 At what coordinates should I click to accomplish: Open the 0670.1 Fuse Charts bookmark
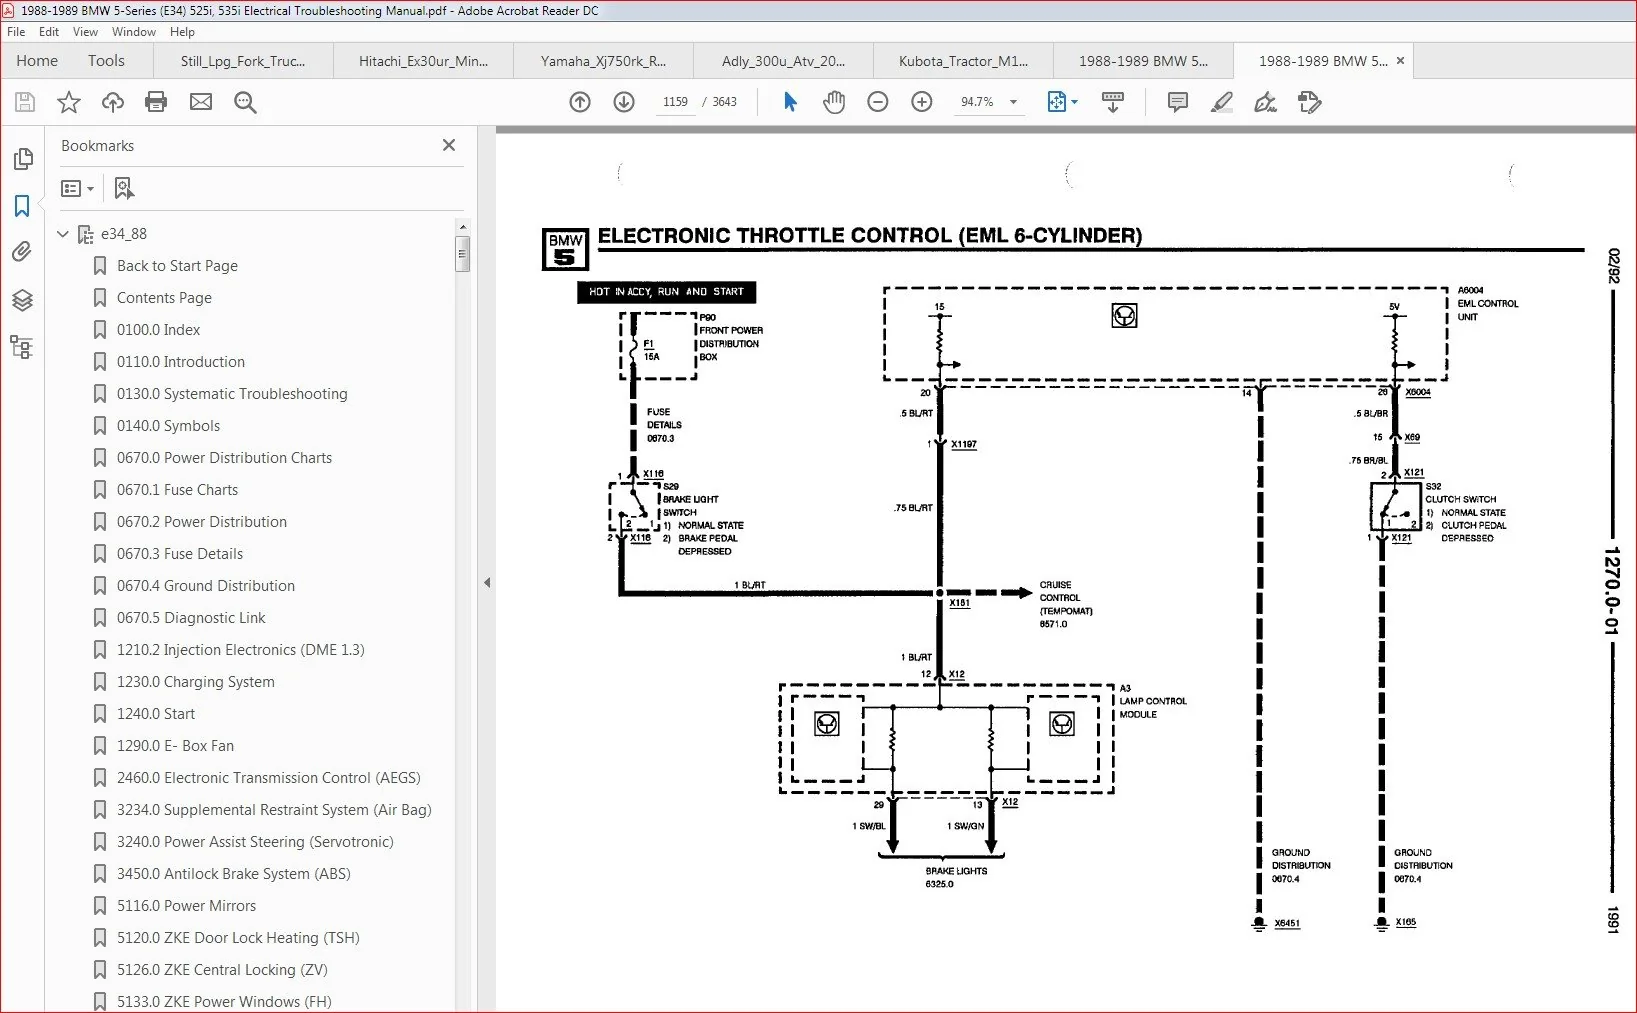[x=177, y=490]
